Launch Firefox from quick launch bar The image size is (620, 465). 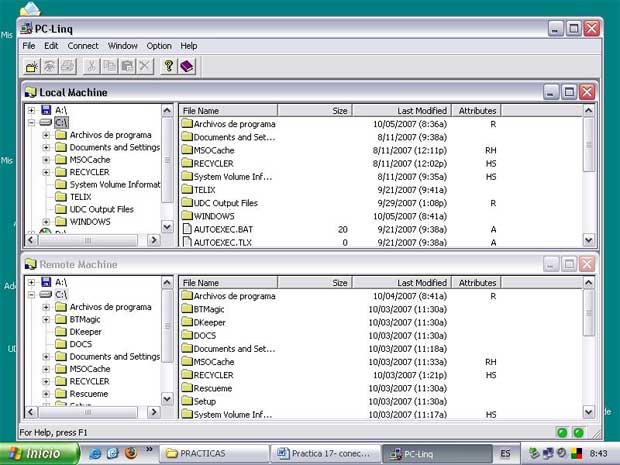click(130, 452)
